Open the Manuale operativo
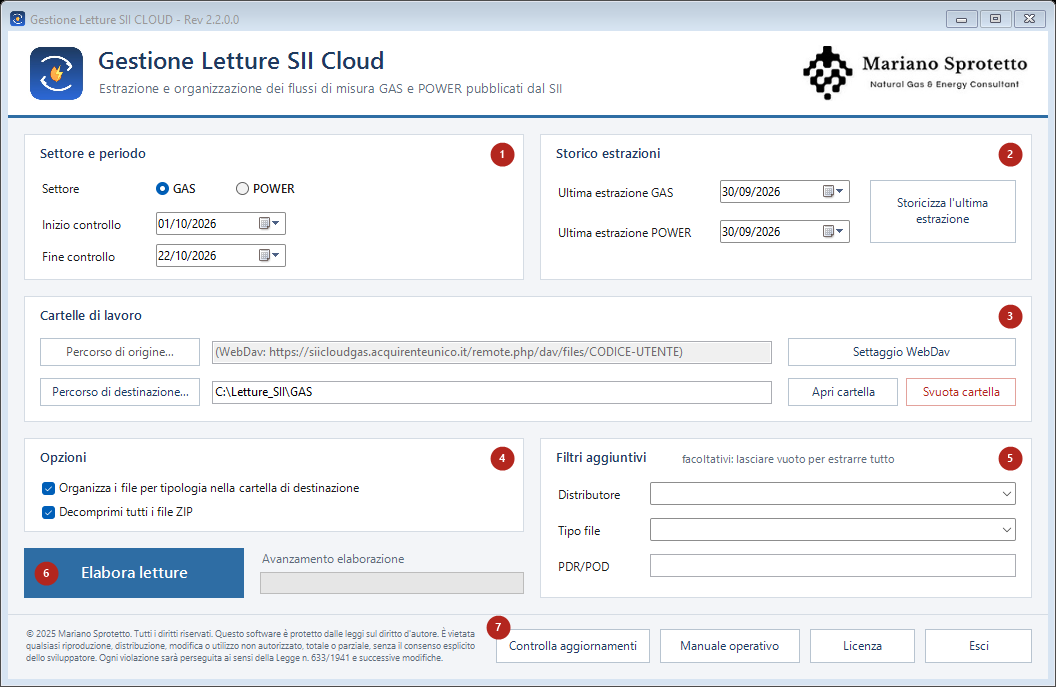 point(730,646)
